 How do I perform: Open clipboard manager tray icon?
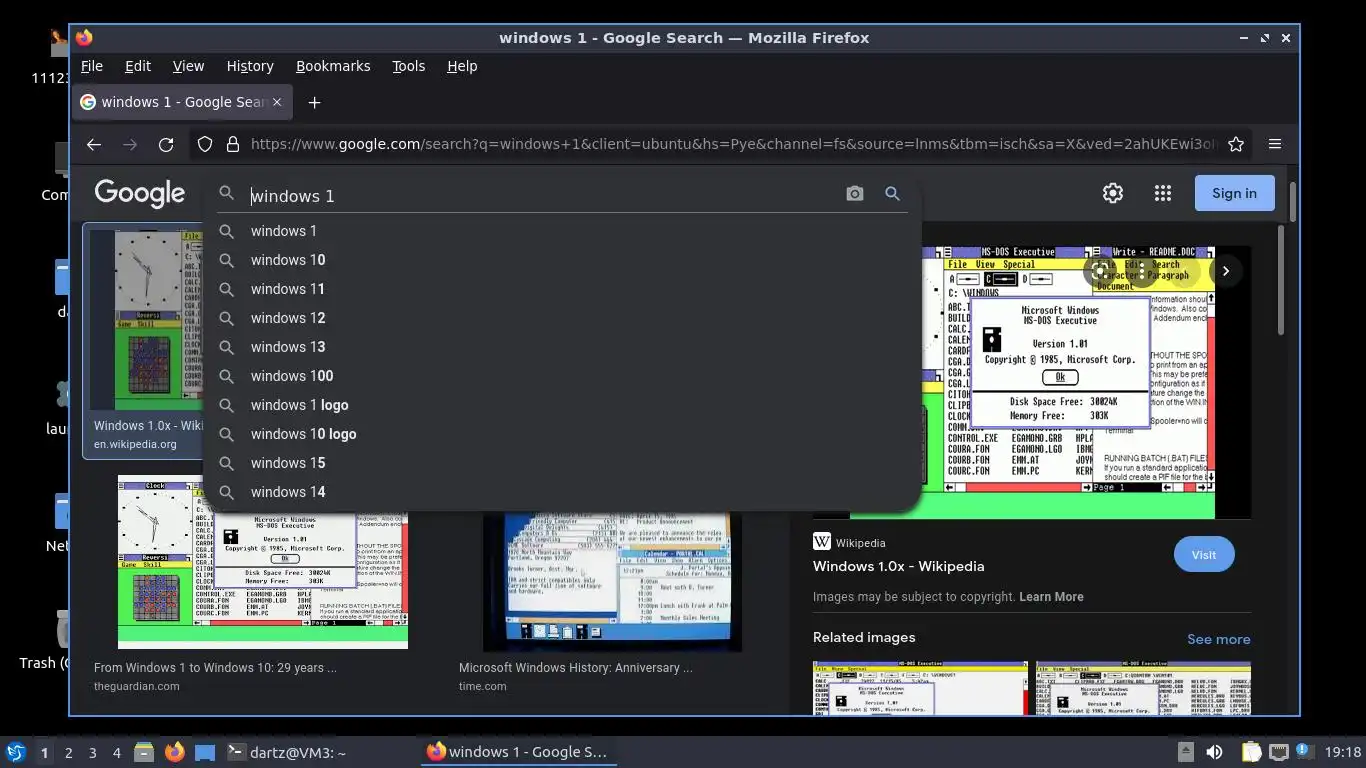pyautogui.click(x=1251, y=752)
